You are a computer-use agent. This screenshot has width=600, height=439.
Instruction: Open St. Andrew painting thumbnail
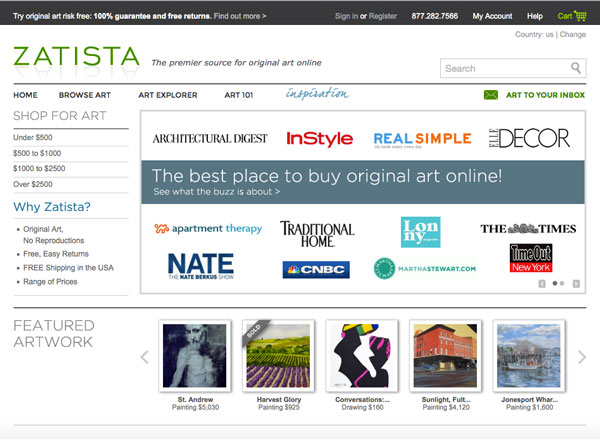(x=195, y=356)
